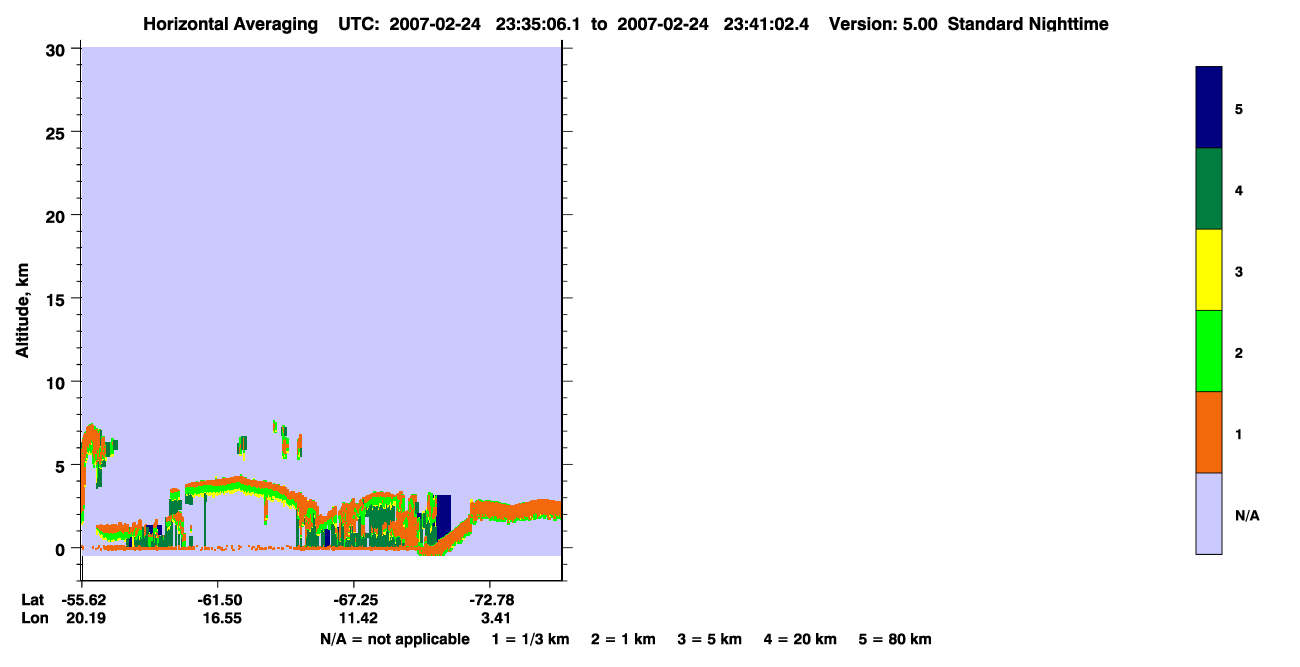Click the altitude tick label 15
1300x667 pixels.
point(58,299)
